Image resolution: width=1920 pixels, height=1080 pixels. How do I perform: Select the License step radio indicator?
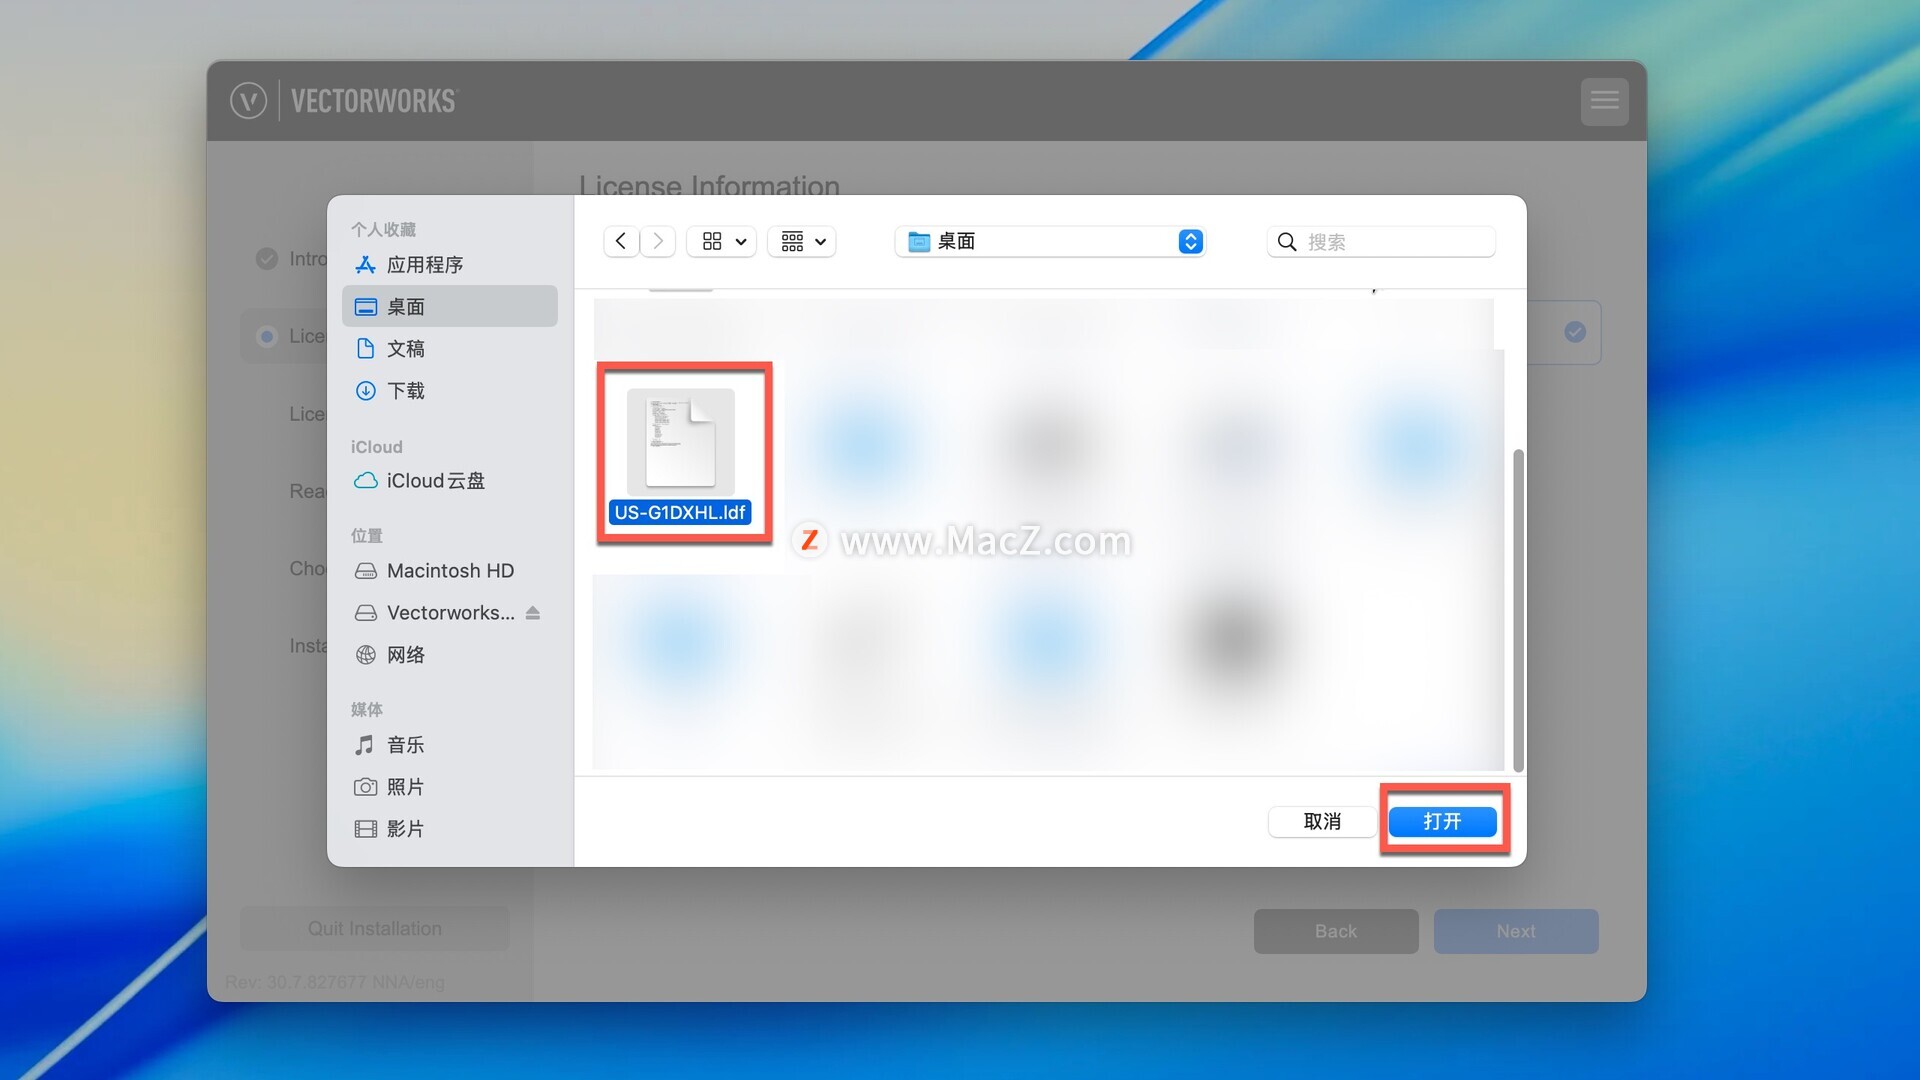266,336
